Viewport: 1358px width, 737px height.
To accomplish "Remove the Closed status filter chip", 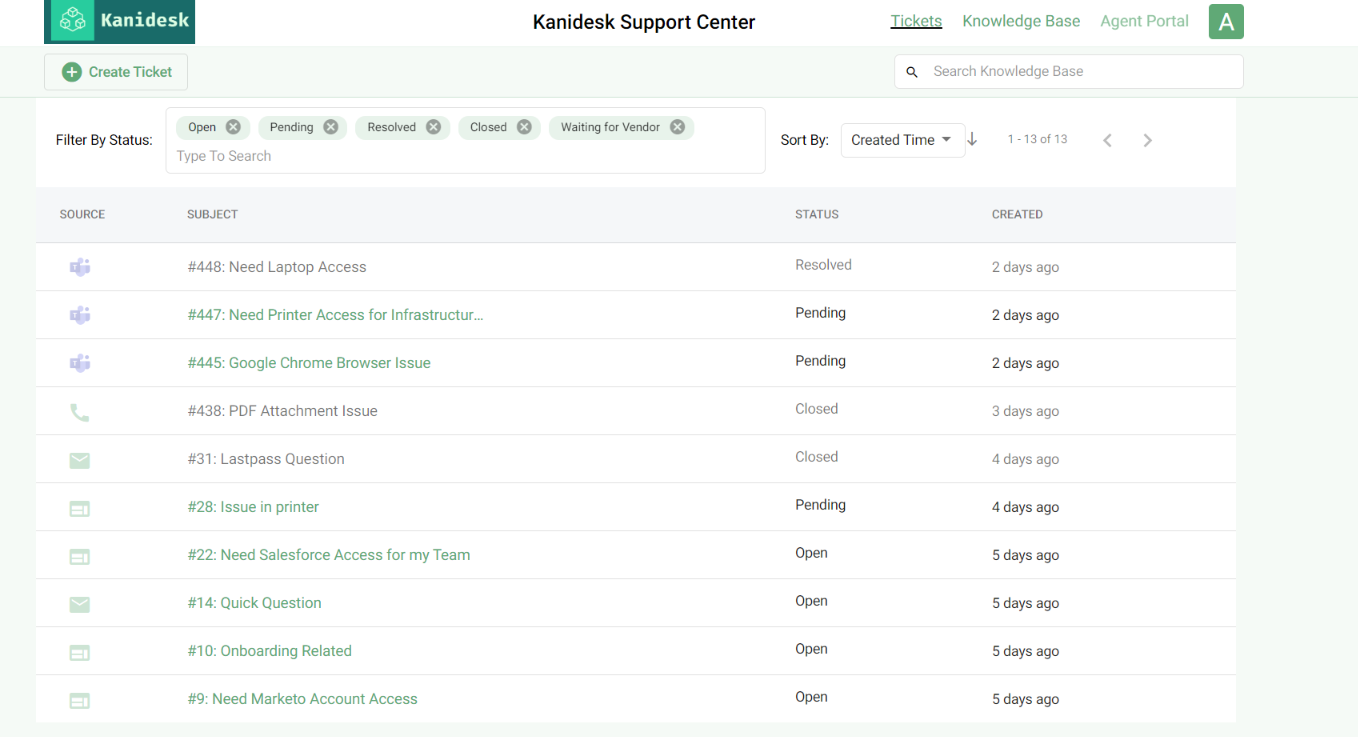I will 524,127.
